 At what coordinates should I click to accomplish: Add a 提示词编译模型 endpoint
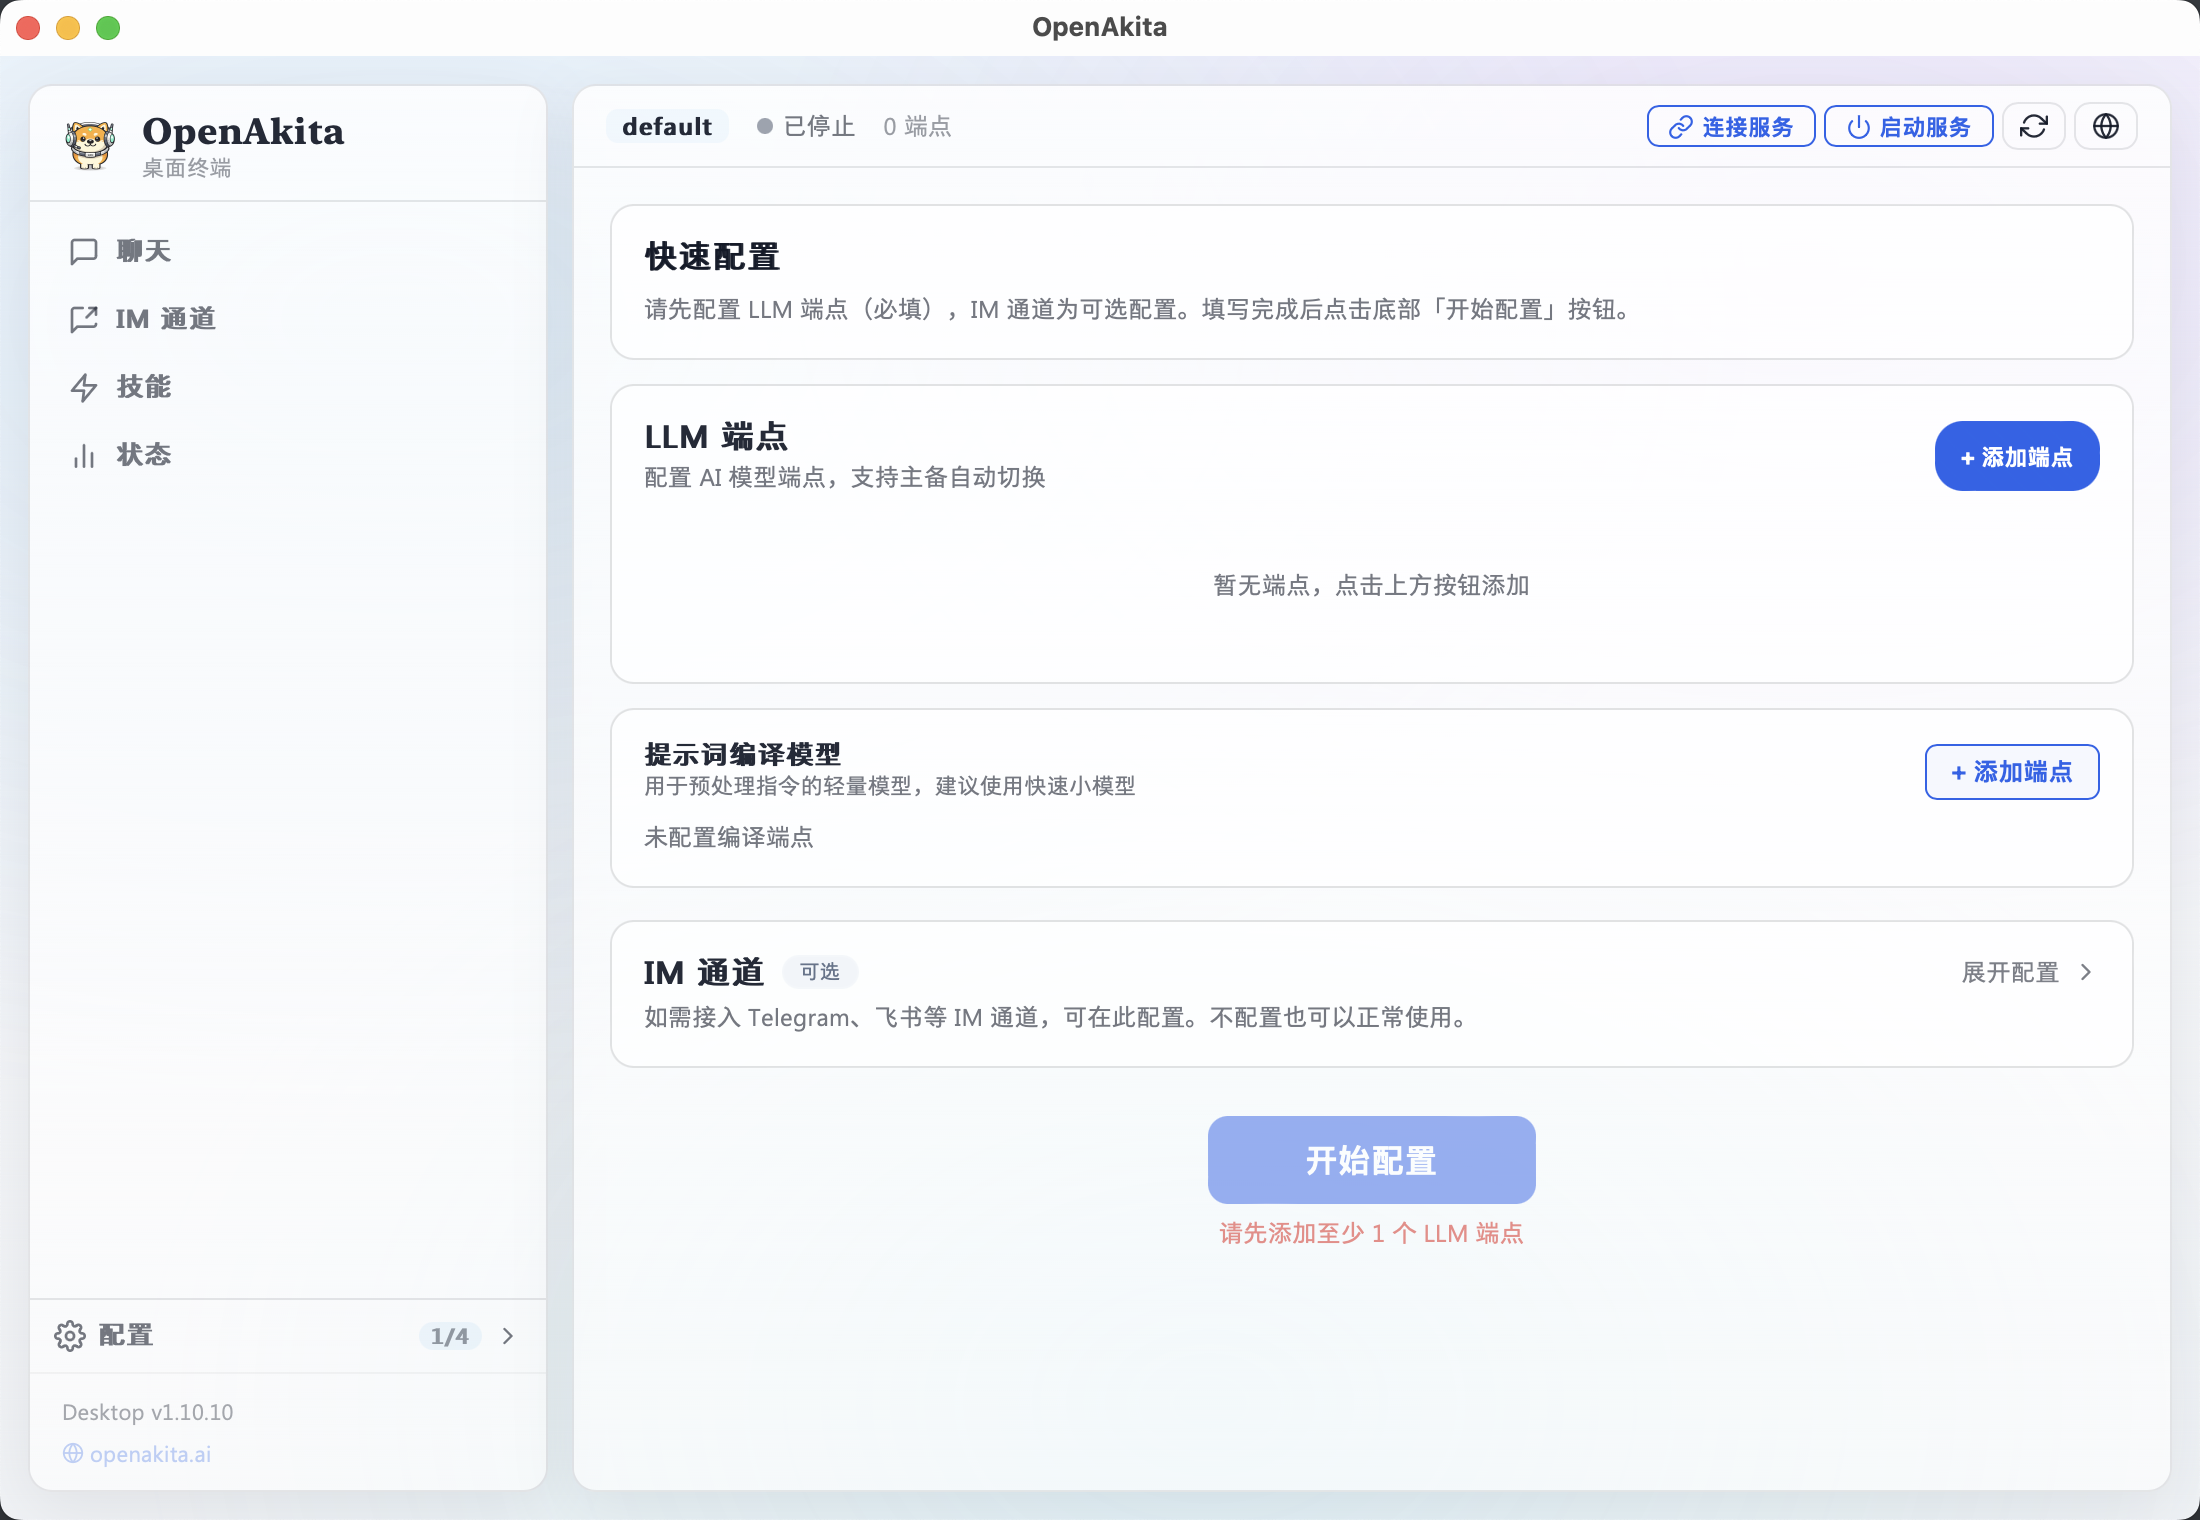tap(2011, 771)
